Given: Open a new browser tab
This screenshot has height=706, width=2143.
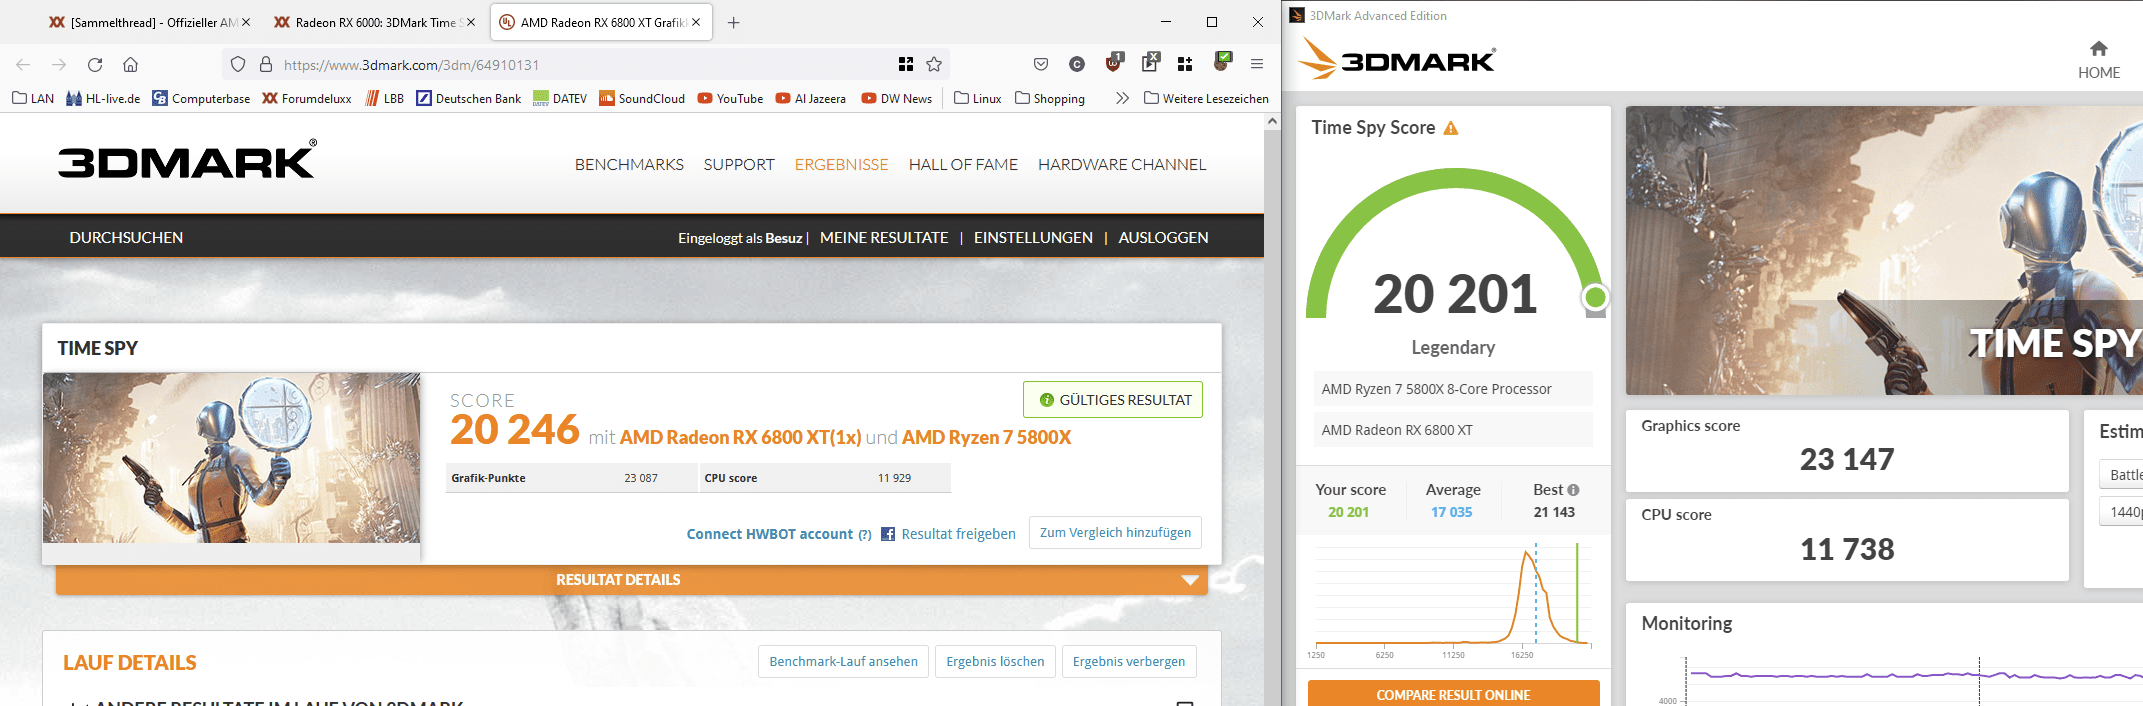Looking at the screenshot, I should (x=733, y=22).
